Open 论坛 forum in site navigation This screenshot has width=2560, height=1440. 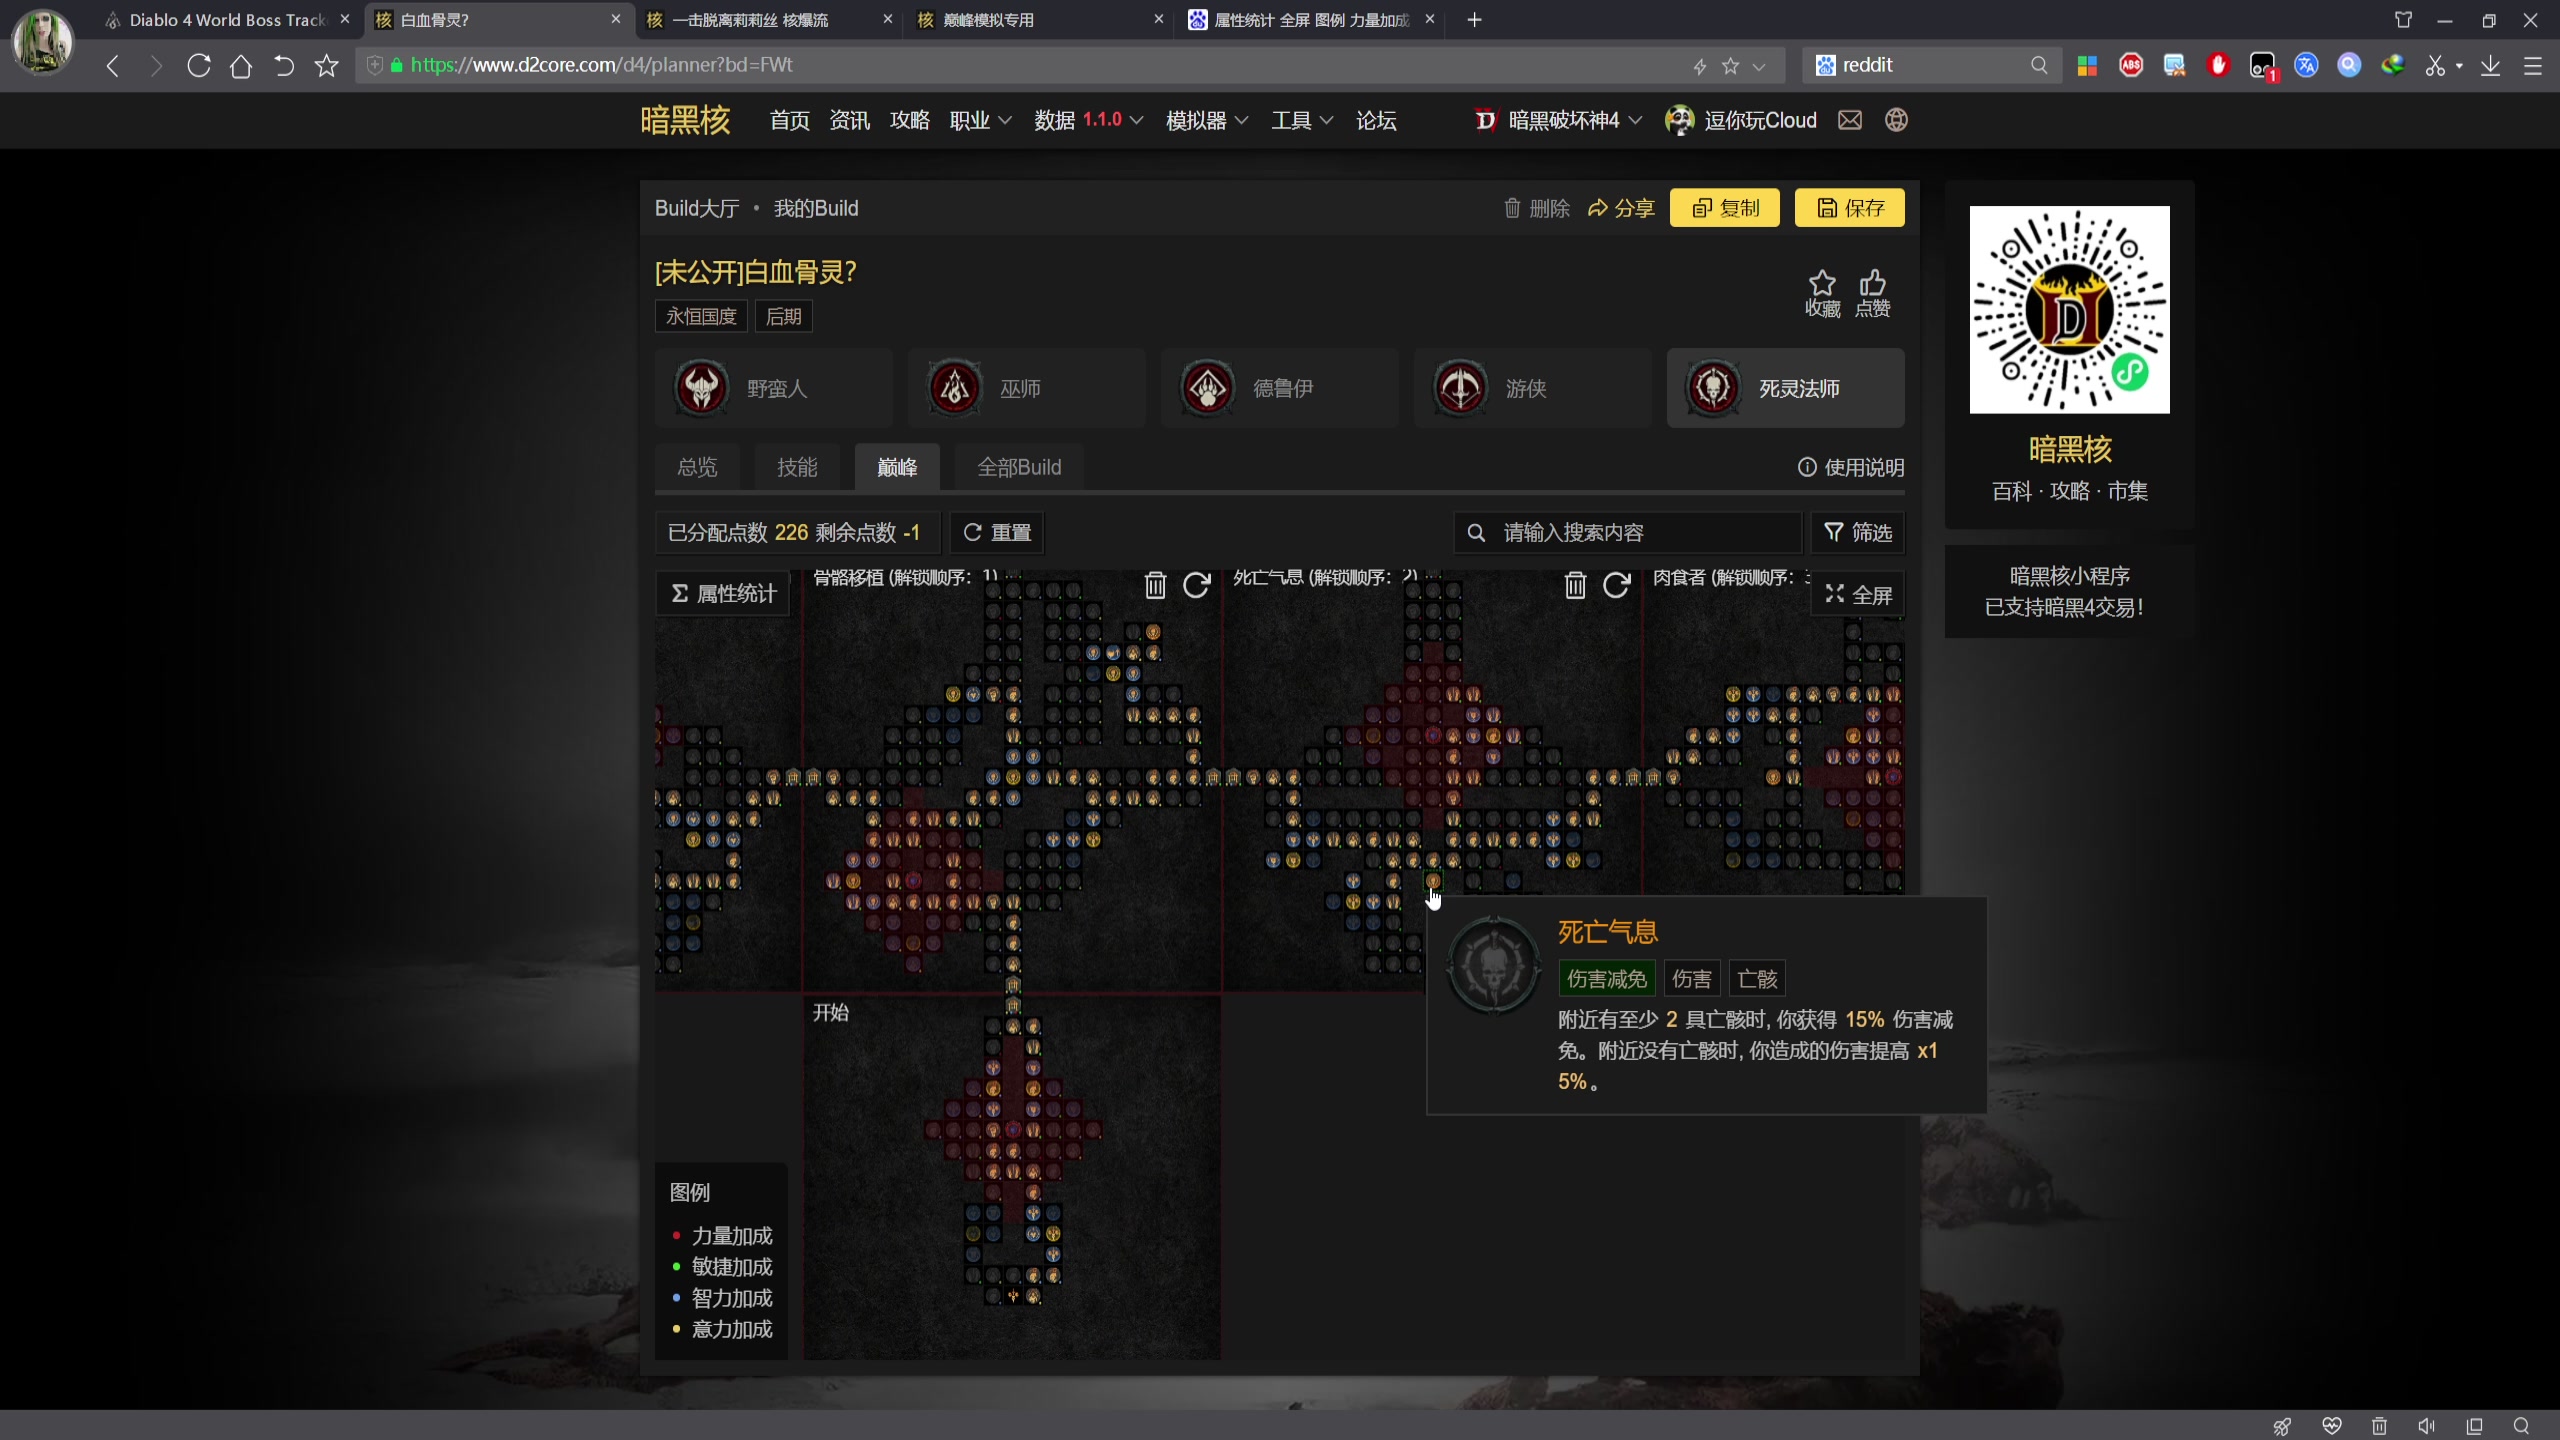click(x=1376, y=120)
